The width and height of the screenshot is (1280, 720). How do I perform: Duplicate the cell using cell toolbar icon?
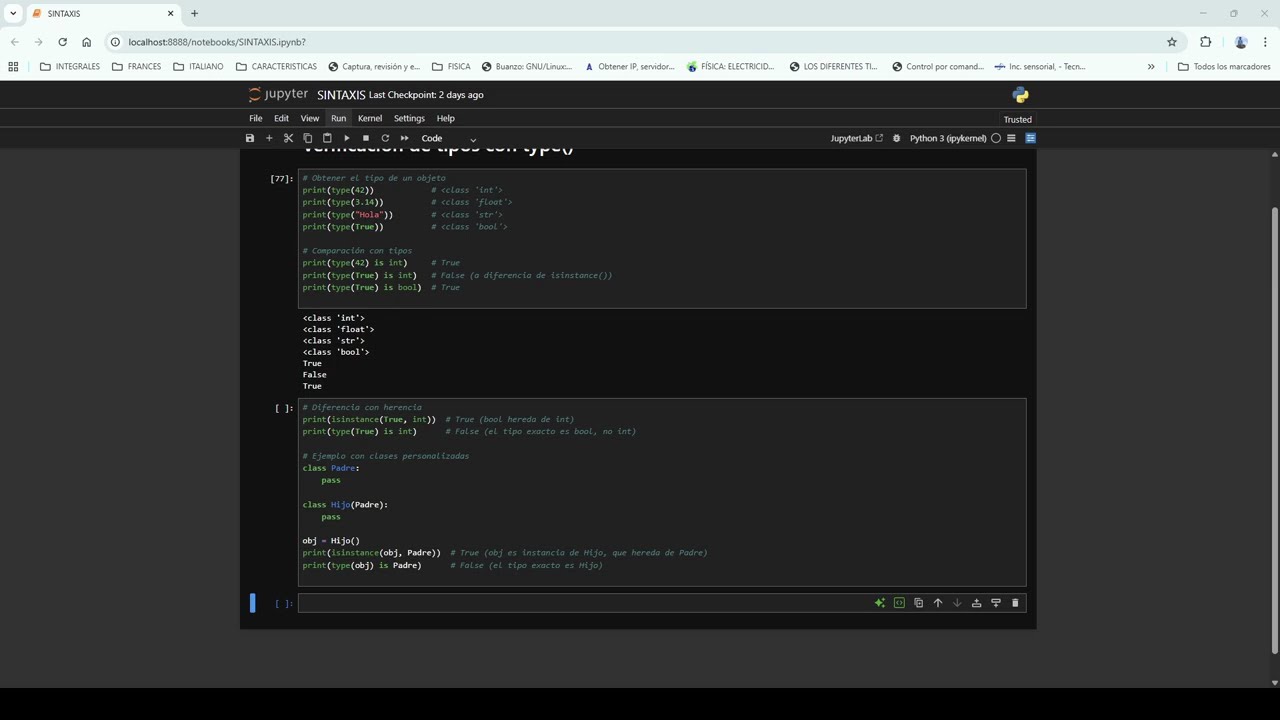pos(918,603)
